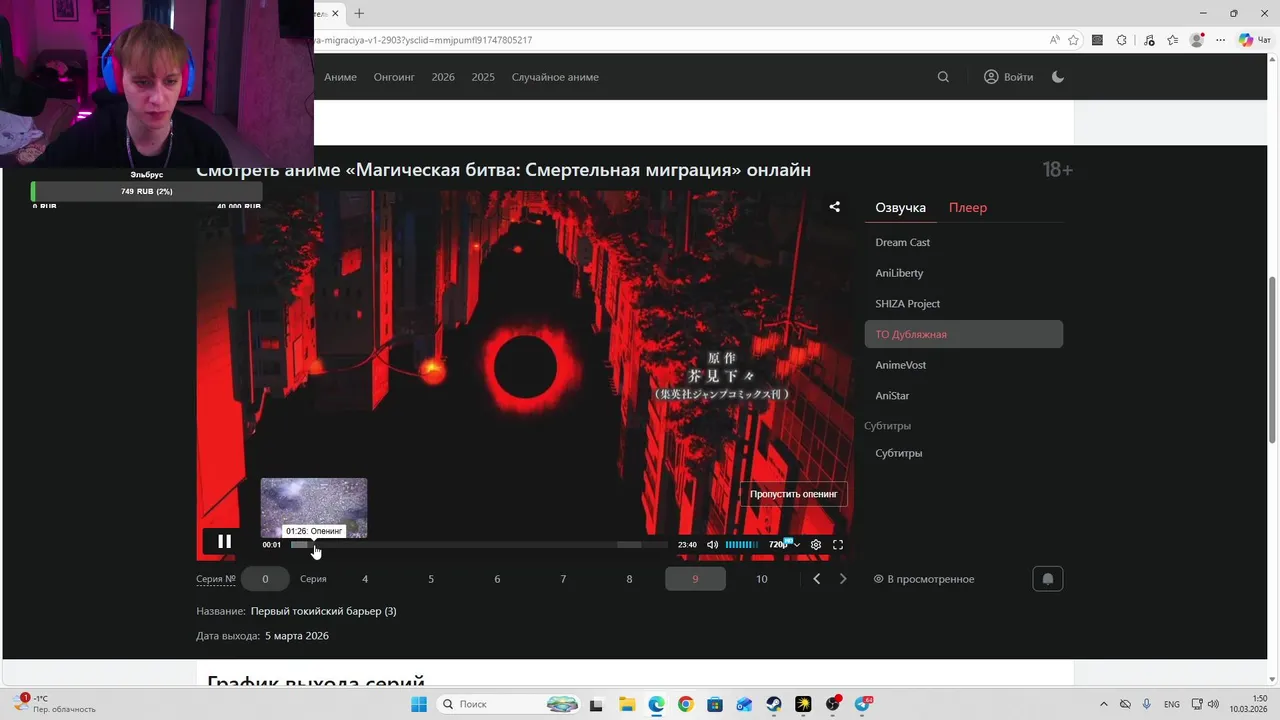
Task: Toggle dark mode moon icon
Action: pos(1058,77)
